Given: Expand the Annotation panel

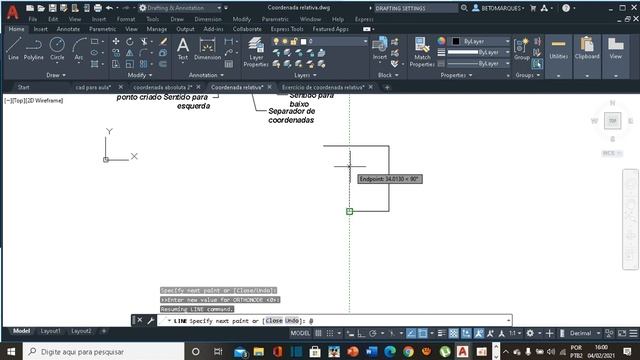Looking at the screenshot, I should pyautogui.click(x=206, y=75).
